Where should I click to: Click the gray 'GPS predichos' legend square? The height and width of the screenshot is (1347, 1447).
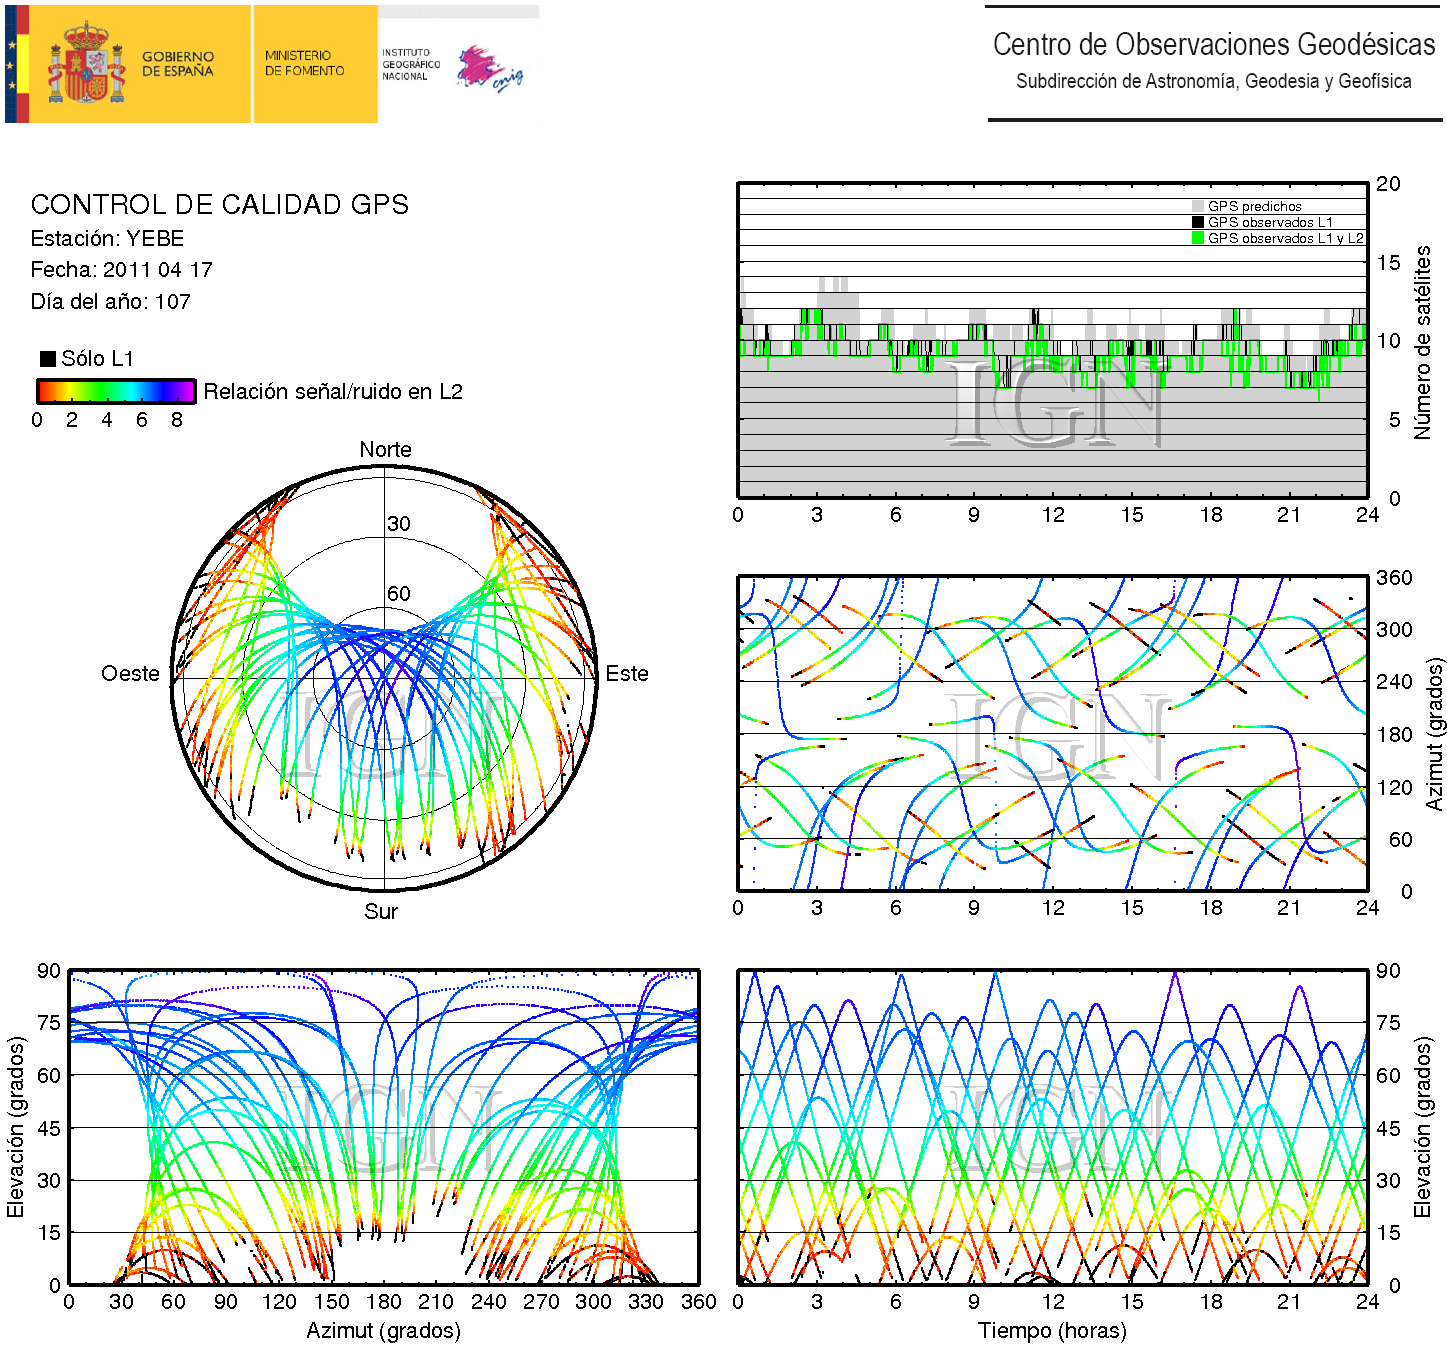click(x=1197, y=206)
